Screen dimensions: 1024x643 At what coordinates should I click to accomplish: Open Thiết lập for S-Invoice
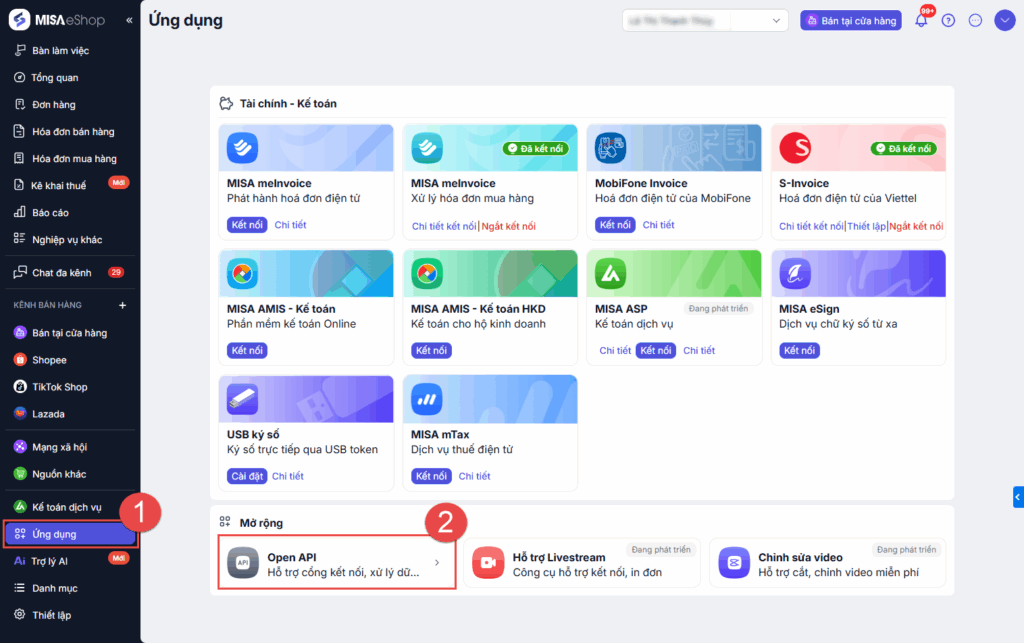[x=867, y=226]
